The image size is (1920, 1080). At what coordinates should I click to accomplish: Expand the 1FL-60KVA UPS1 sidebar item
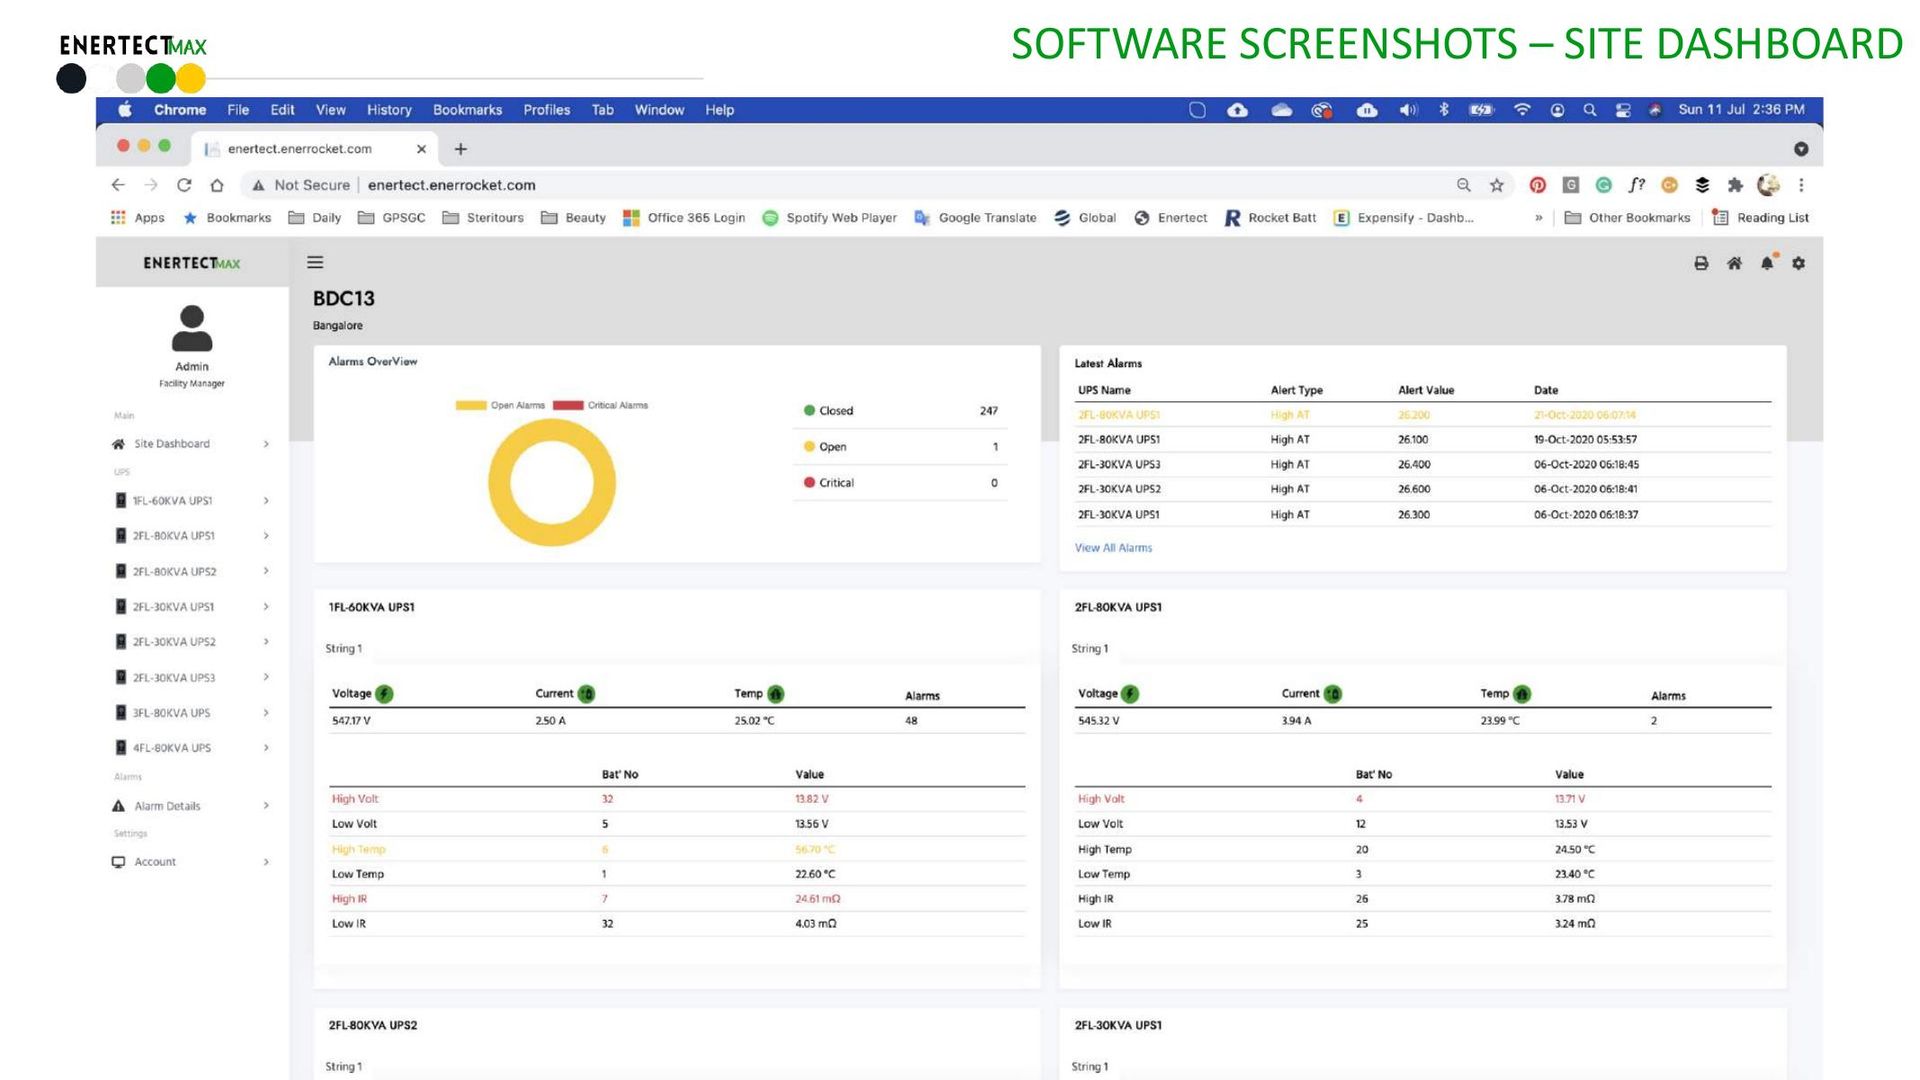tap(191, 501)
